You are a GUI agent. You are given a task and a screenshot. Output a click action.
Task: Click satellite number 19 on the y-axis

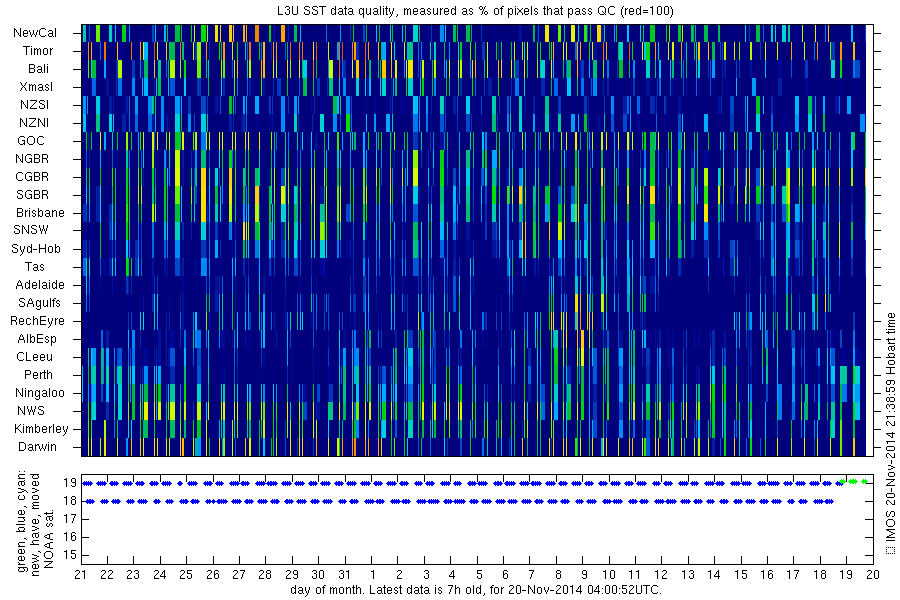(x=70, y=483)
